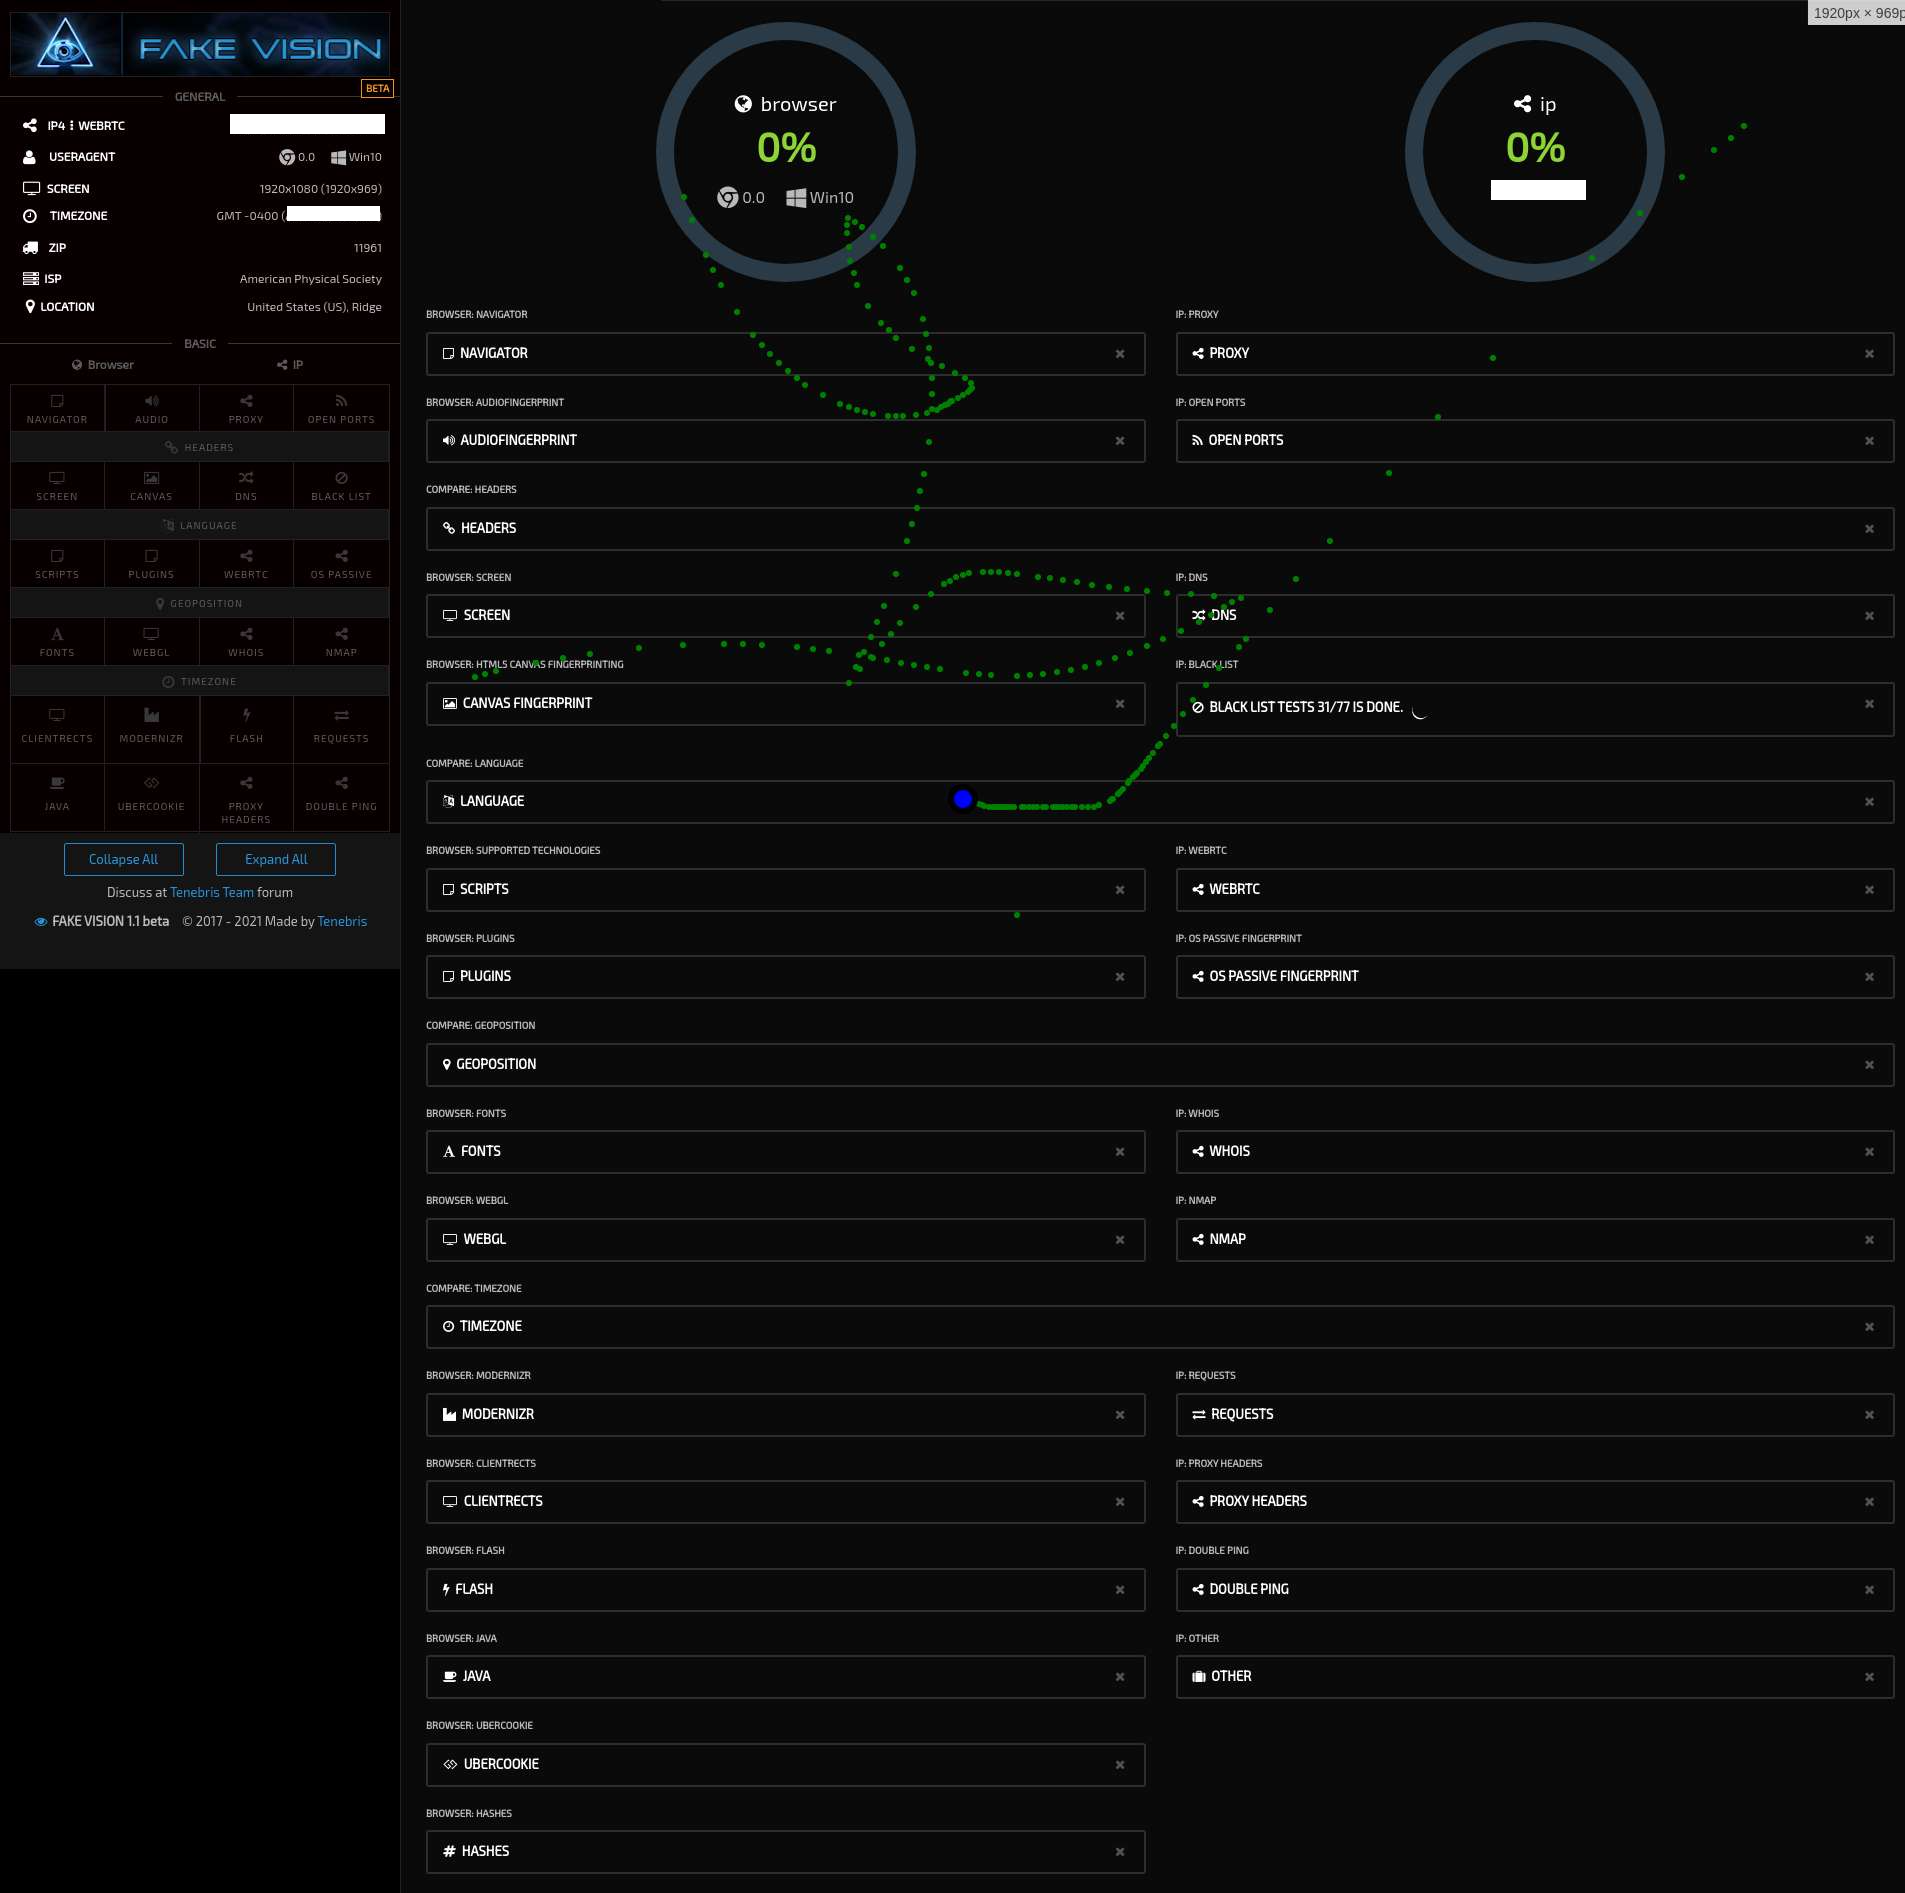The image size is (1905, 1893).
Task: Click the Java sidebar icon
Action: click(57, 792)
